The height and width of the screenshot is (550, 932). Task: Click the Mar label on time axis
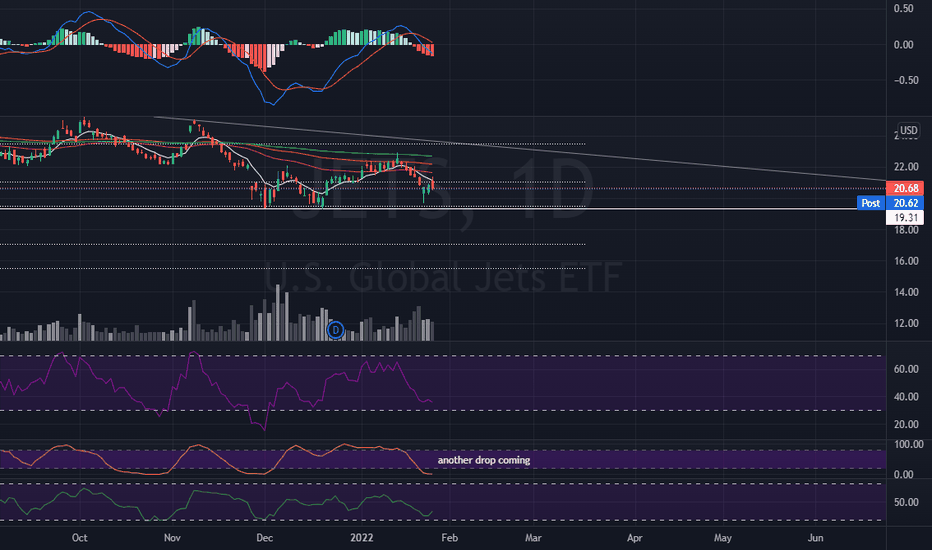[533, 538]
